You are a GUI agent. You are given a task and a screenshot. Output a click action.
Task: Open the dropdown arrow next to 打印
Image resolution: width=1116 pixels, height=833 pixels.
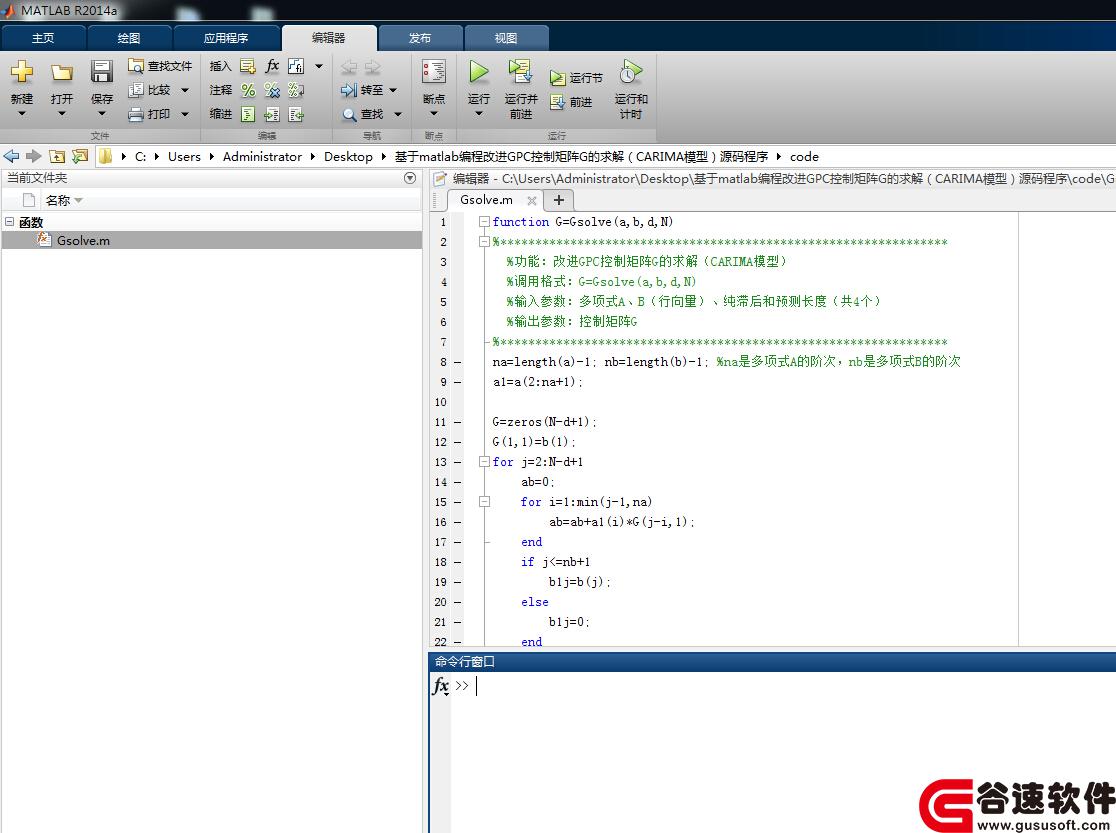(185, 114)
